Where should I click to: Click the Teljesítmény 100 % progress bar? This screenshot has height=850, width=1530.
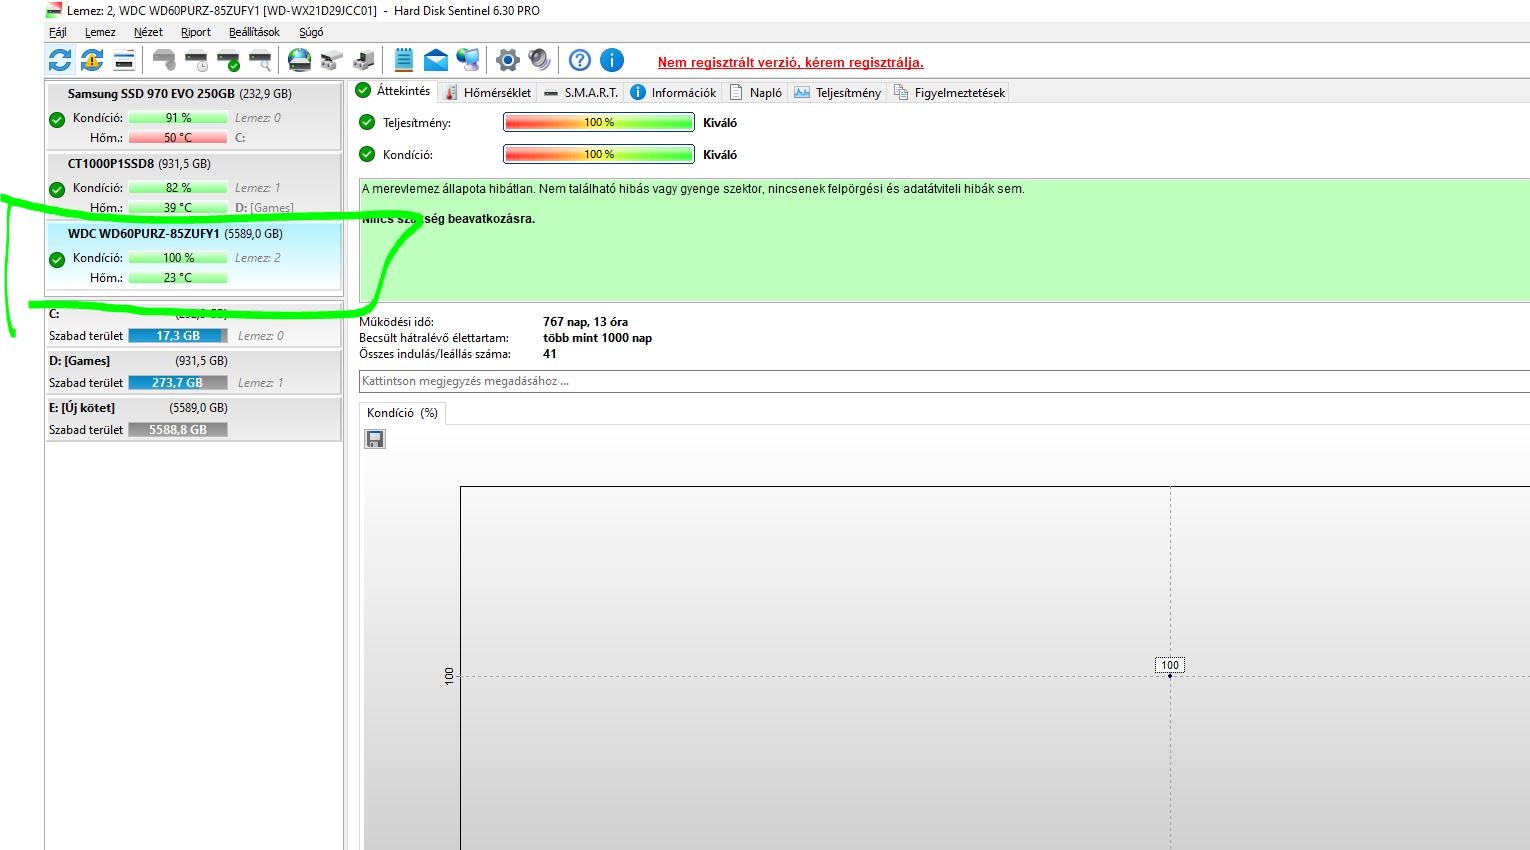coord(599,122)
